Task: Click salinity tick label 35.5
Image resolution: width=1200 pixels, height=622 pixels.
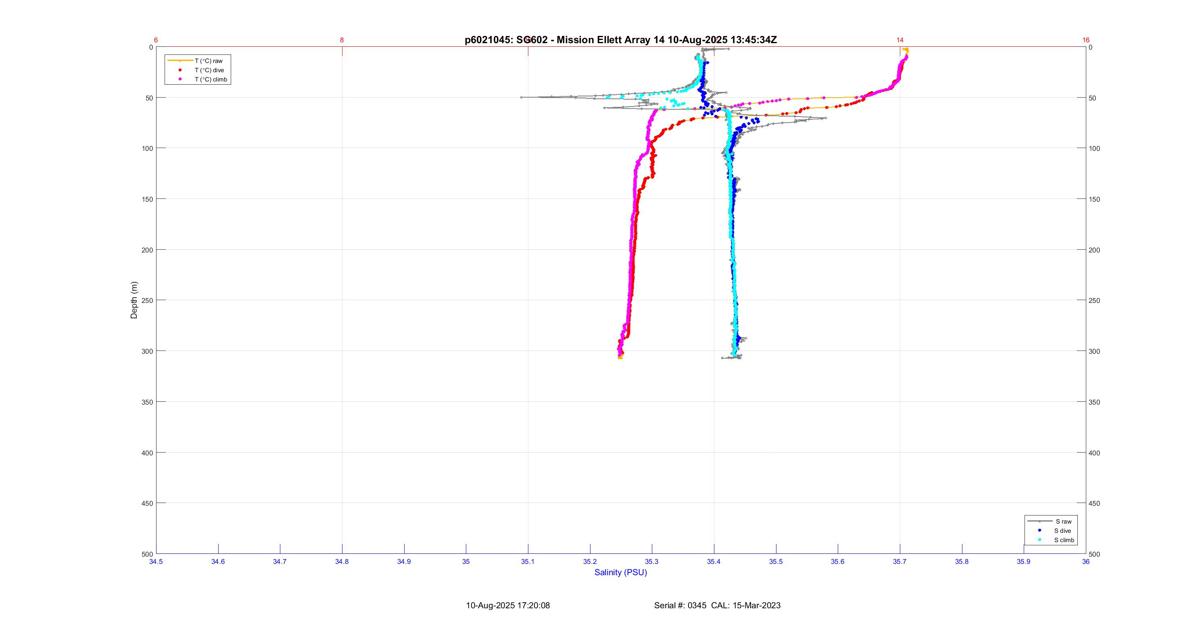Action: pyautogui.click(x=776, y=562)
